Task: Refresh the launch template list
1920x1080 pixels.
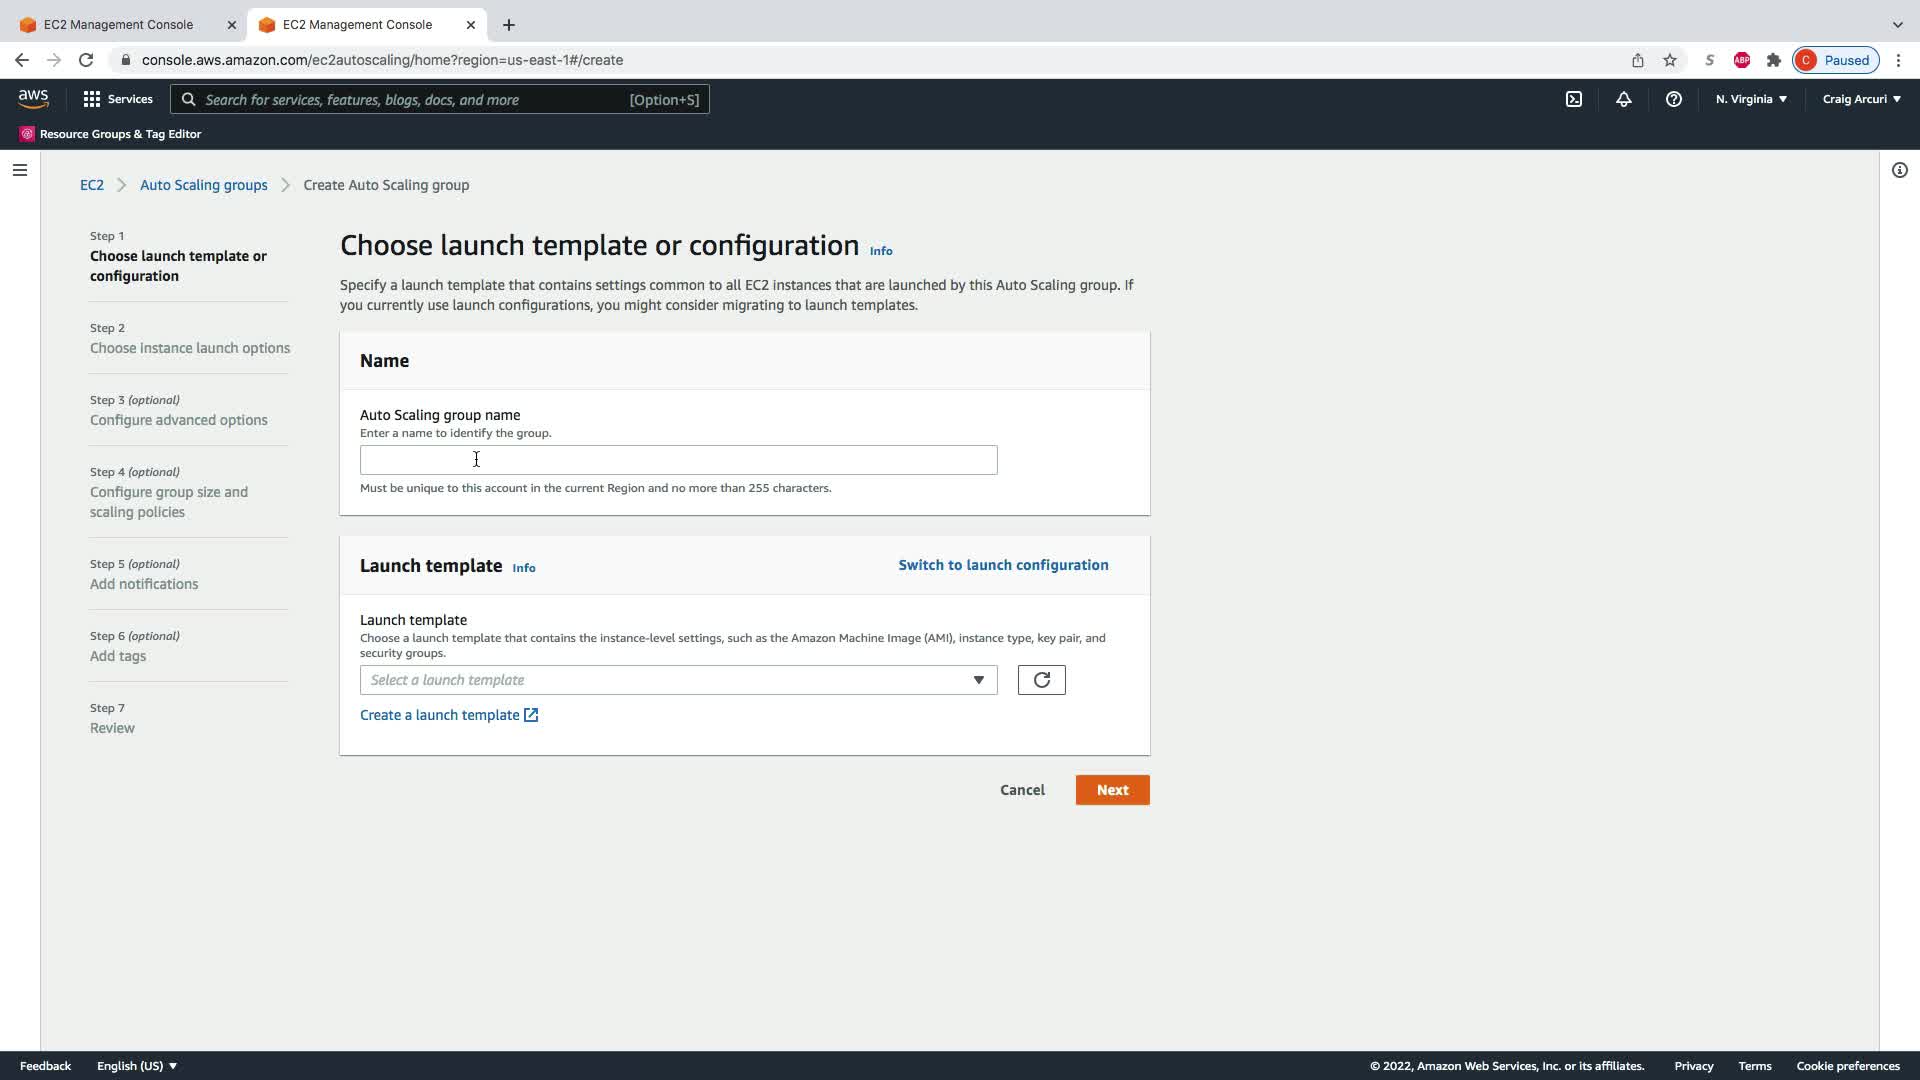Action: [x=1041, y=680]
